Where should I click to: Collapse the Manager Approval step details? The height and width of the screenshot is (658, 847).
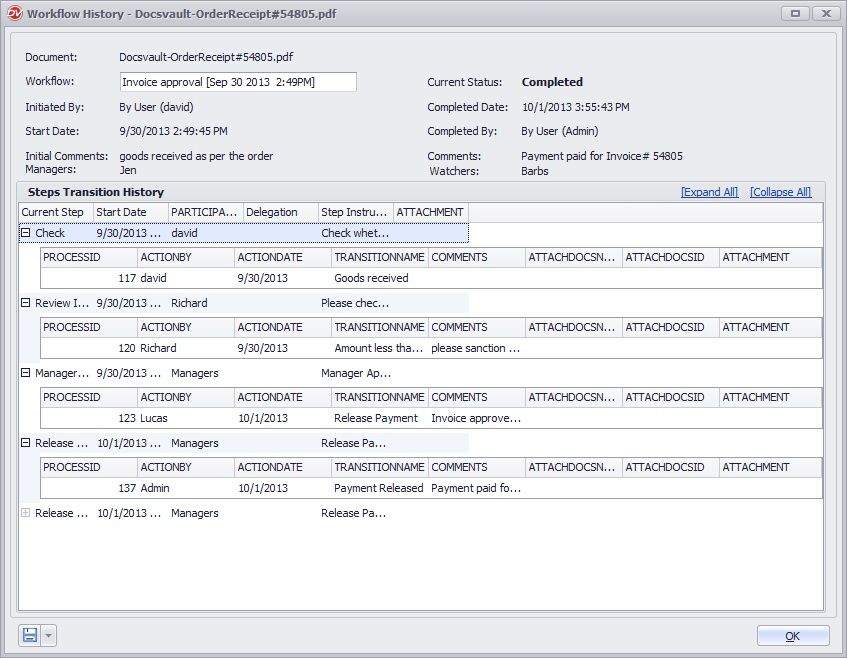click(x=24, y=373)
